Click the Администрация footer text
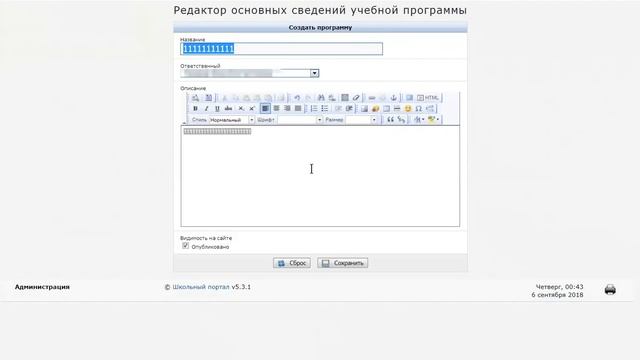The width and height of the screenshot is (640, 360). (42, 287)
